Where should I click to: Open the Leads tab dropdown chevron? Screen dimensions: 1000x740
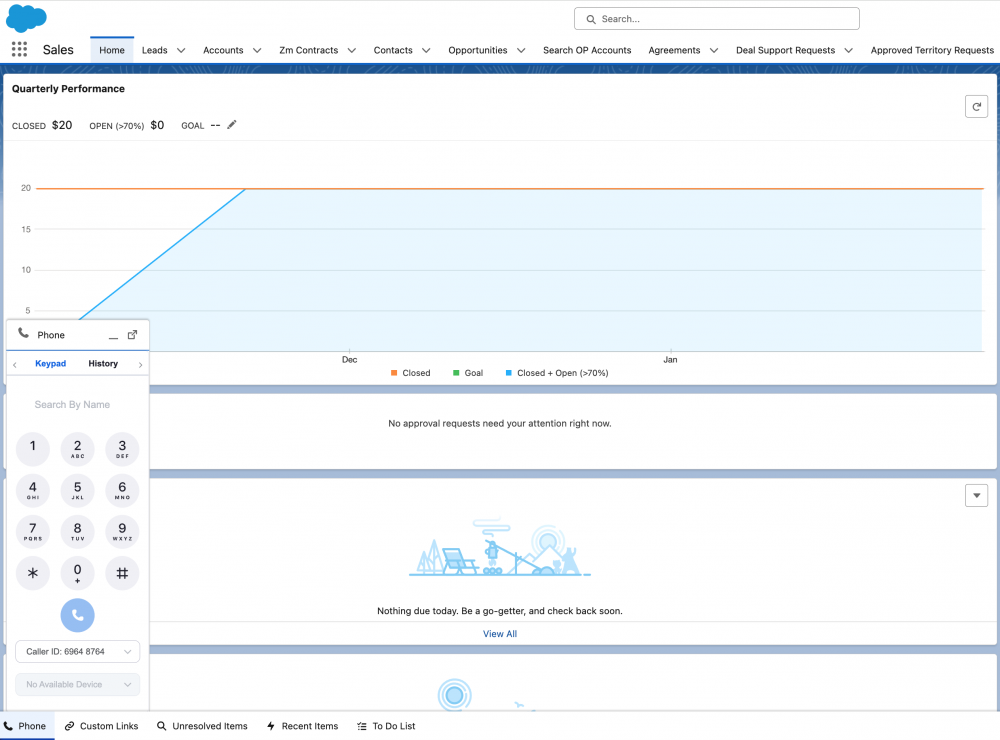[180, 50]
